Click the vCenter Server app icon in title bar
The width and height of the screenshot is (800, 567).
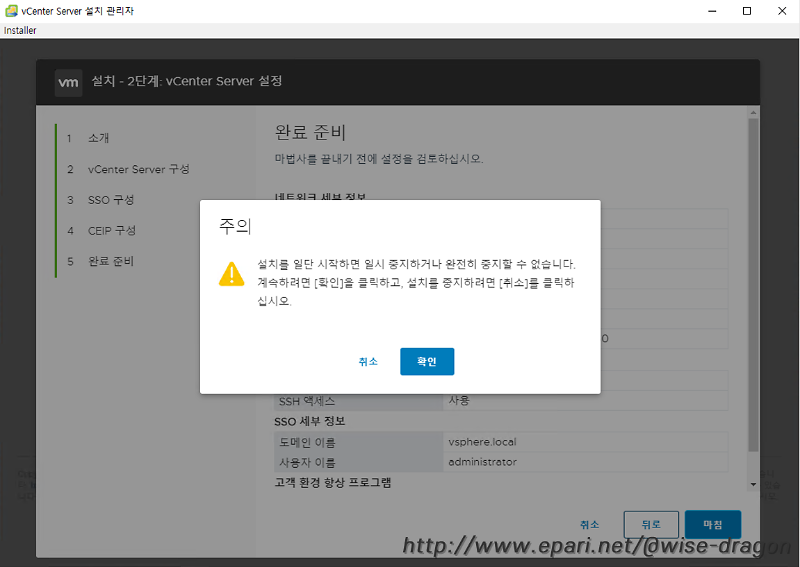tap(11, 11)
